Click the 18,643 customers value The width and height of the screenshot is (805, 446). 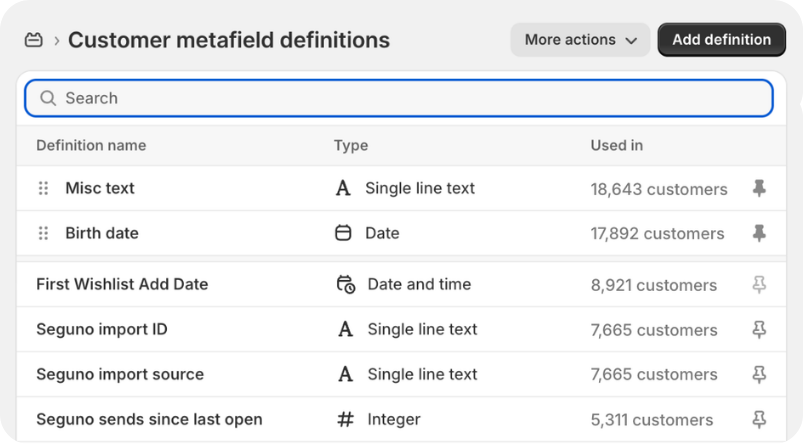coord(659,189)
